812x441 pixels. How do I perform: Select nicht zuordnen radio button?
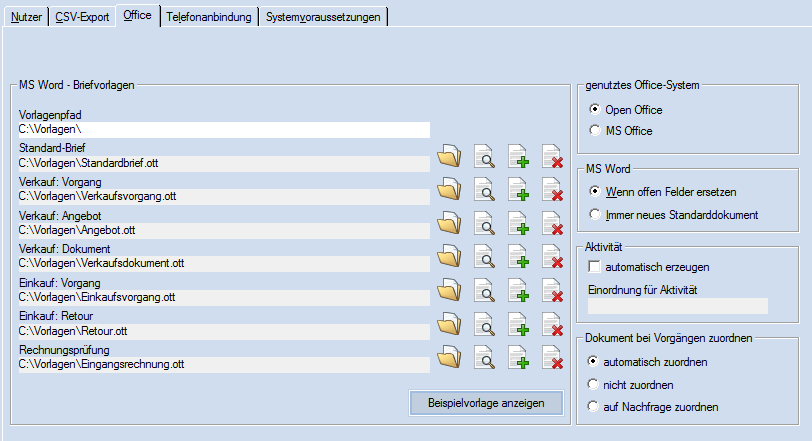click(596, 384)
